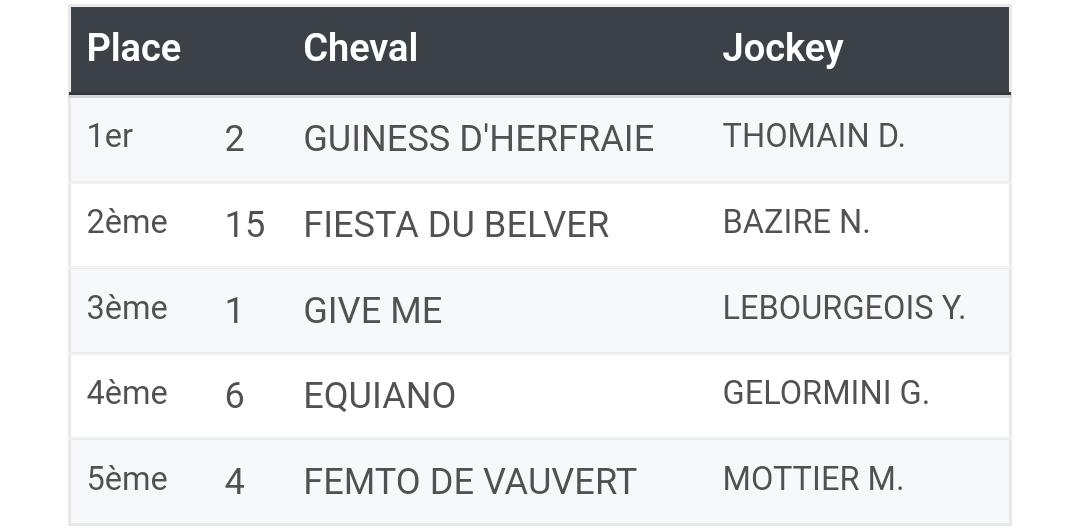The width and height of the screenshot is (1080, 531).
Task: Click horse number 6 in fourth row
Action: tap(234, 395)
